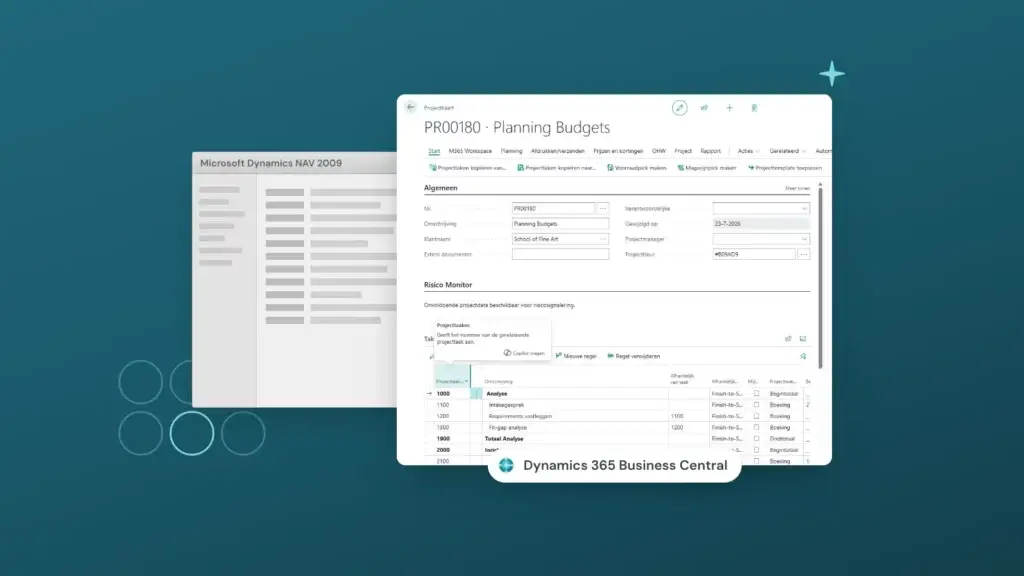Click the Copilot vragen button in the tooltip
The height and width of the screenshot is (576, 1024).
click(524, 353)
